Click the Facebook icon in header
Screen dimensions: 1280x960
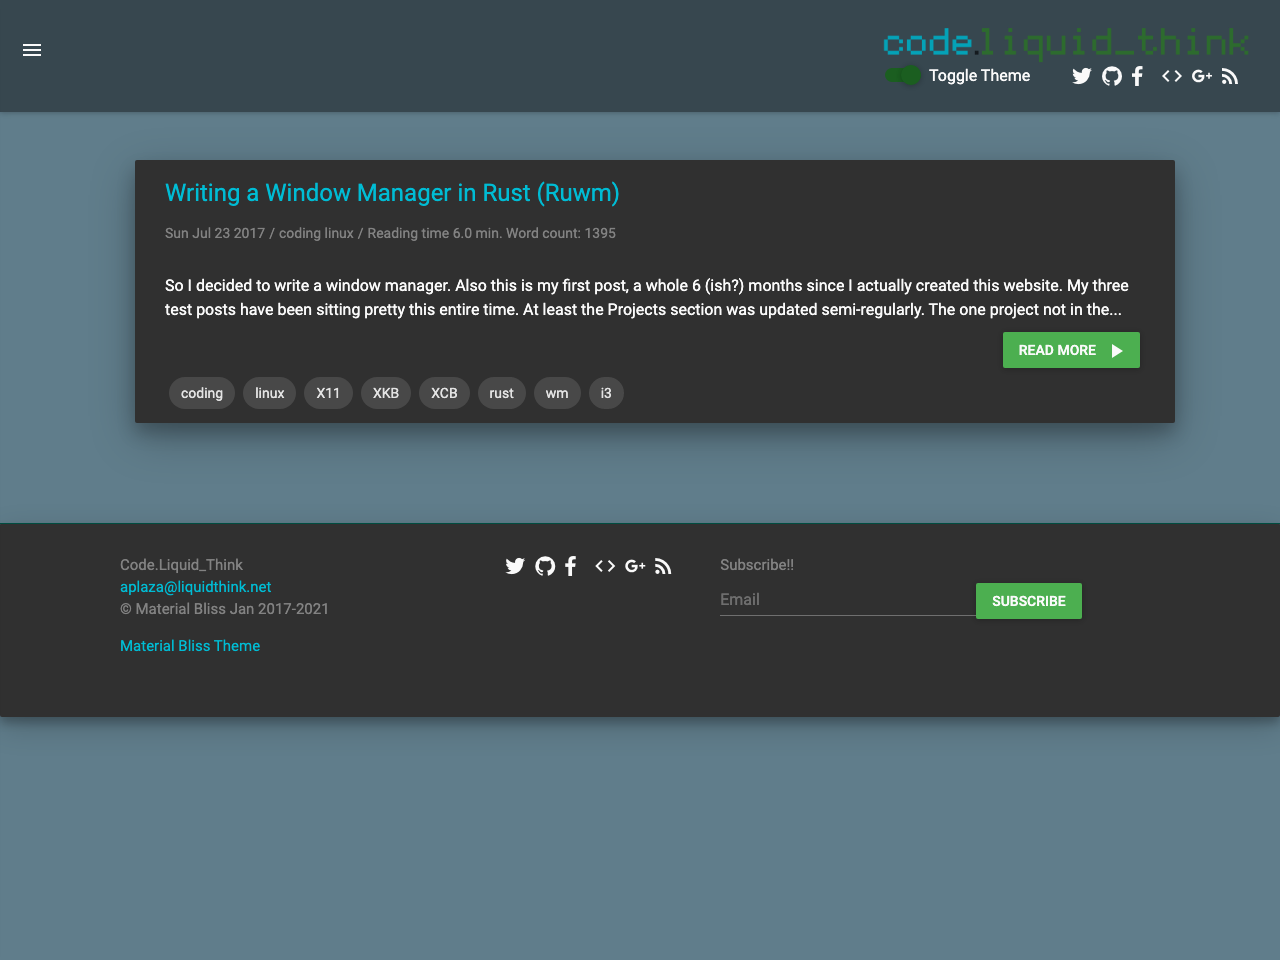click(1137, 76)
